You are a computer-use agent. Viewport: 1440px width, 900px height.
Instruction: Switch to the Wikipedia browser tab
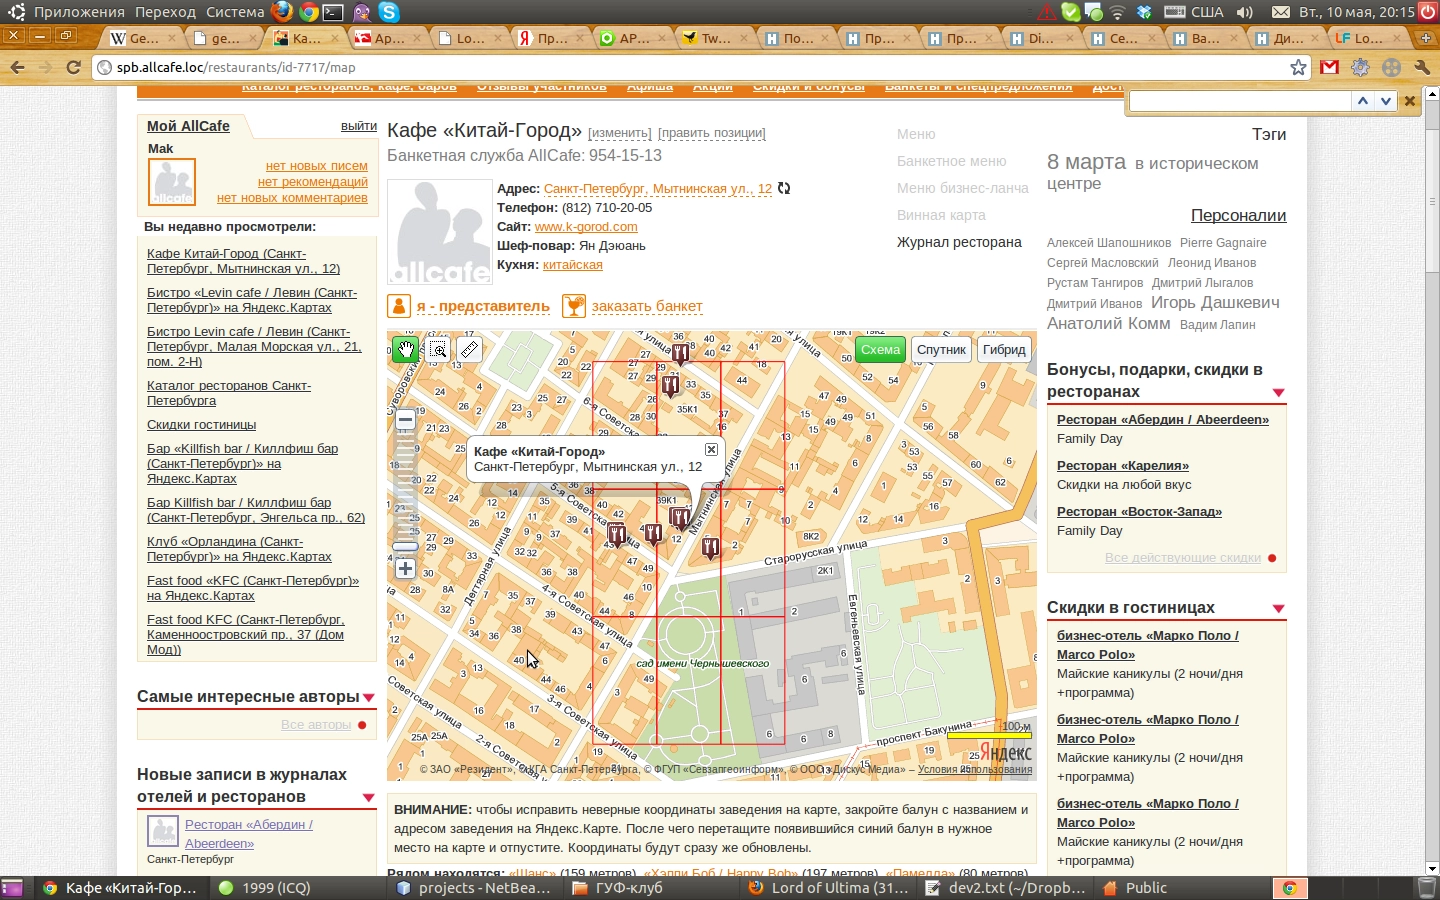[143, 38]
